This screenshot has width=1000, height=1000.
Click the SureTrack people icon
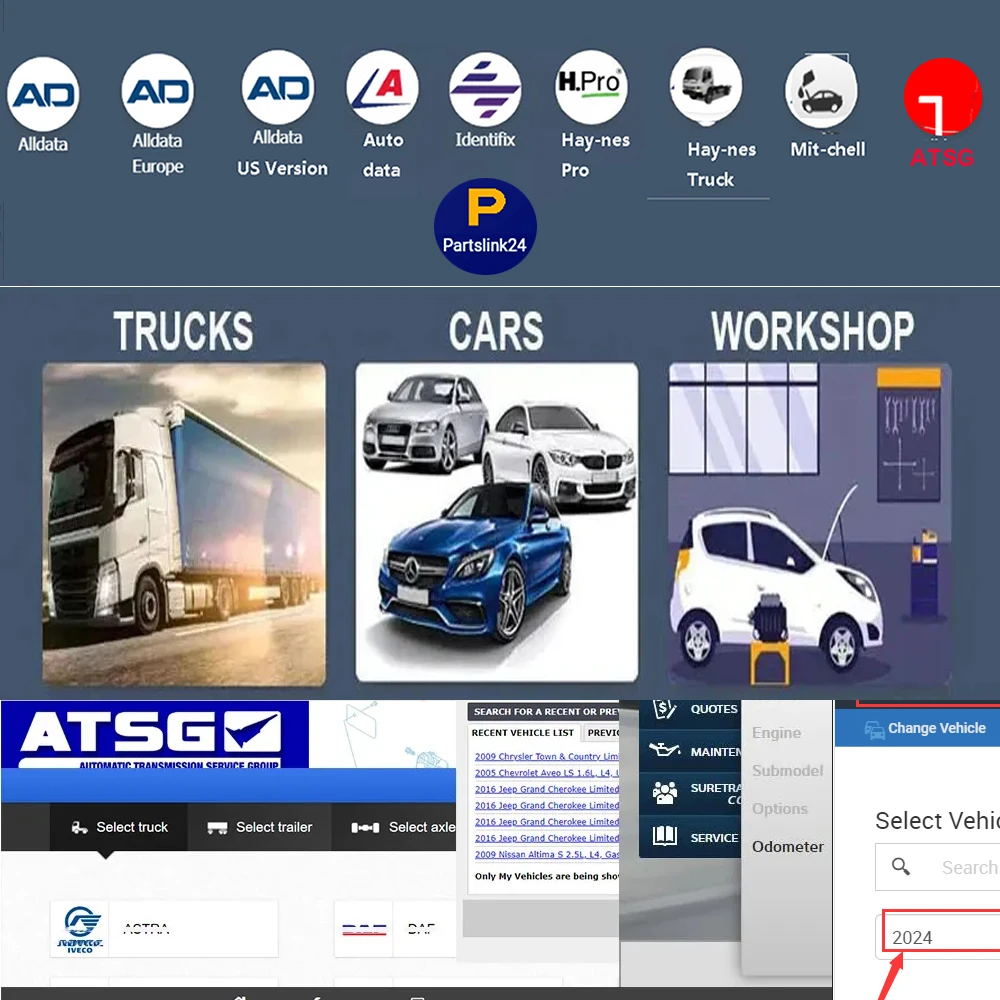[x=665, y=793]
